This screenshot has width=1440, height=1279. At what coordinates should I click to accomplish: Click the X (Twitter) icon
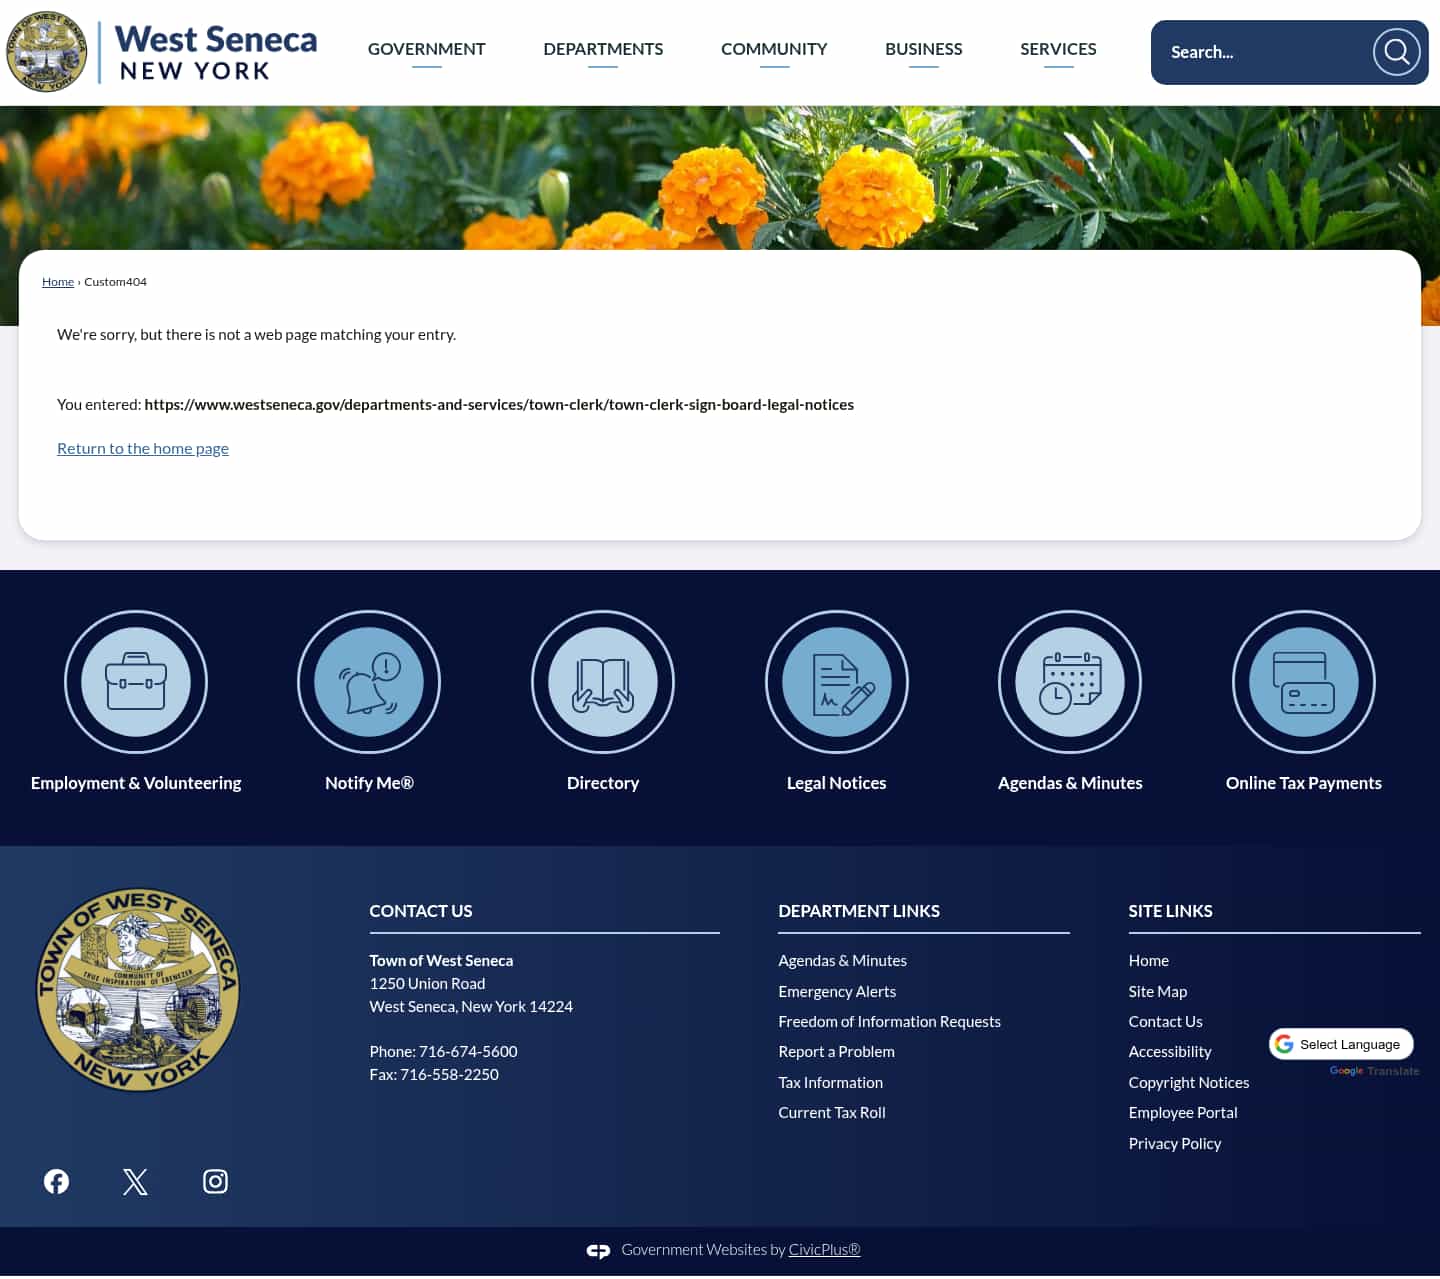[135, 1181]
